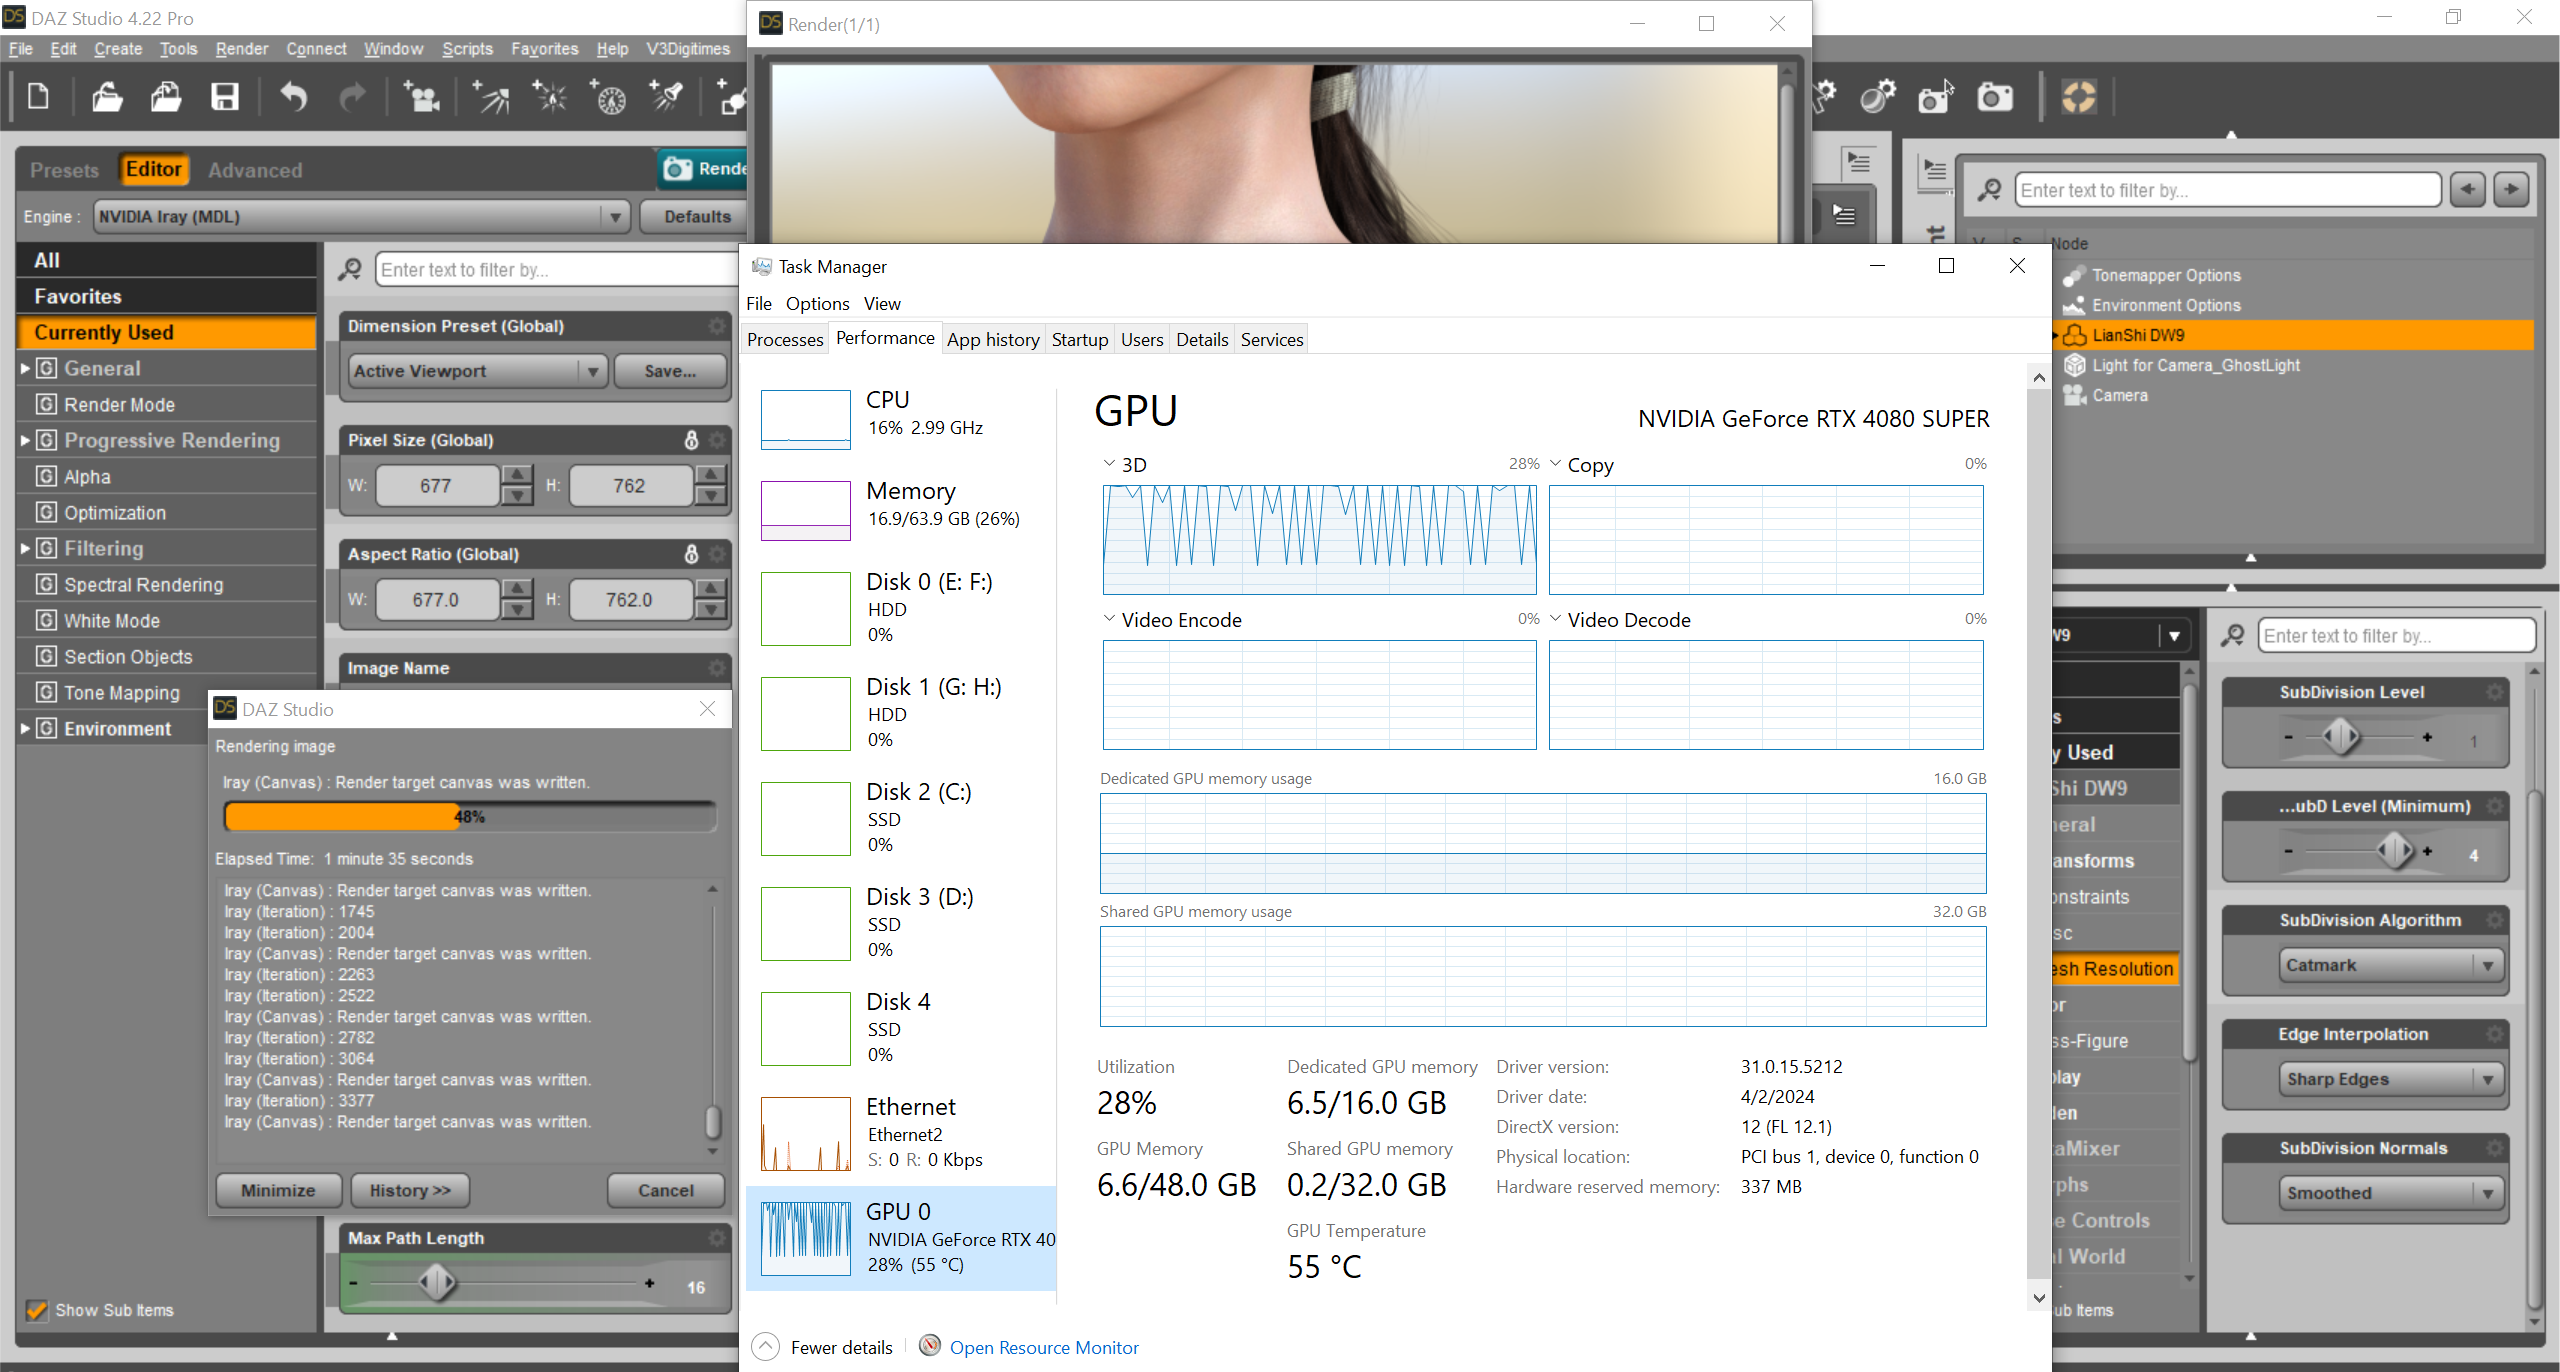The image size is (2560, 1372).
Task: Toggle the Aspect Ratio lock padlock
Action: click(691, 554)
